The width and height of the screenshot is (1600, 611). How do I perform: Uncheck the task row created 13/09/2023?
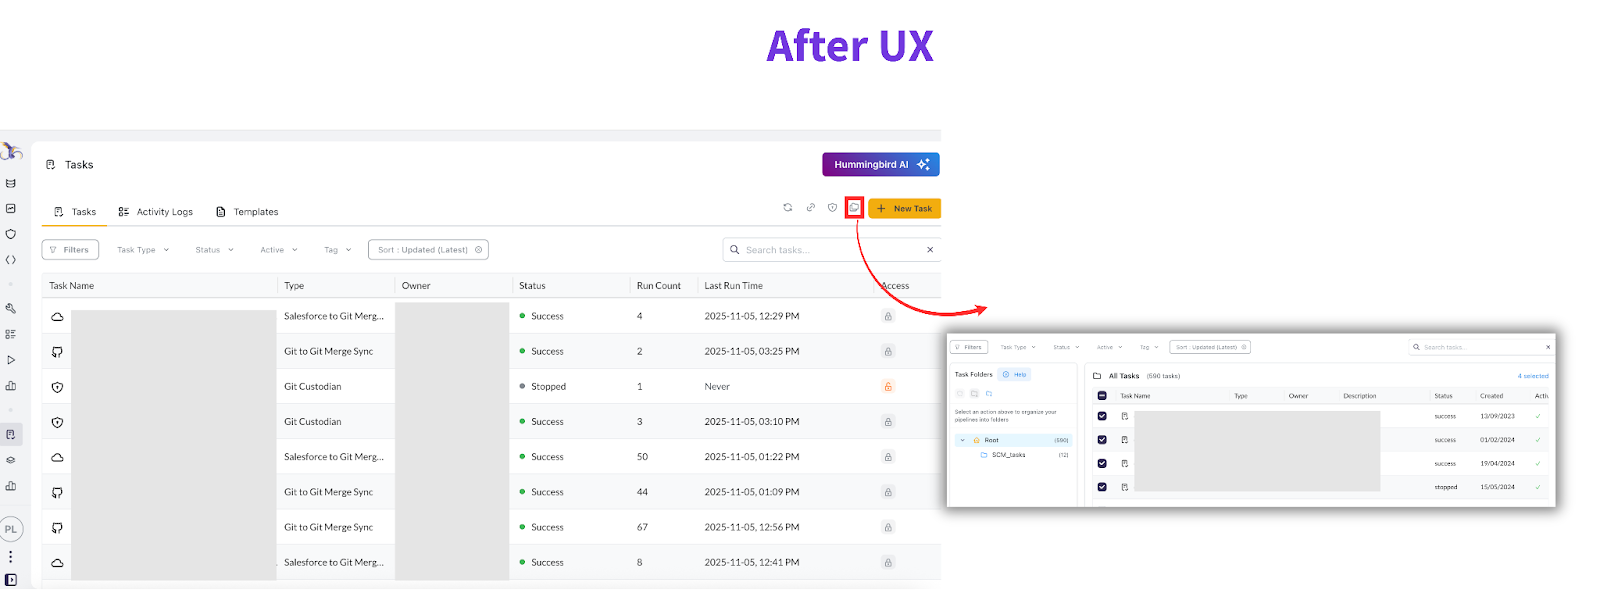1102,416
